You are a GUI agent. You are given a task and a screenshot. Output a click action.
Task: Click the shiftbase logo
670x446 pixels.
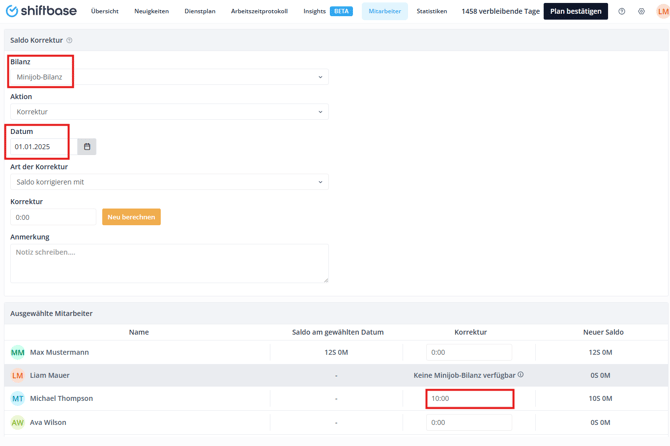click(40, 11)
